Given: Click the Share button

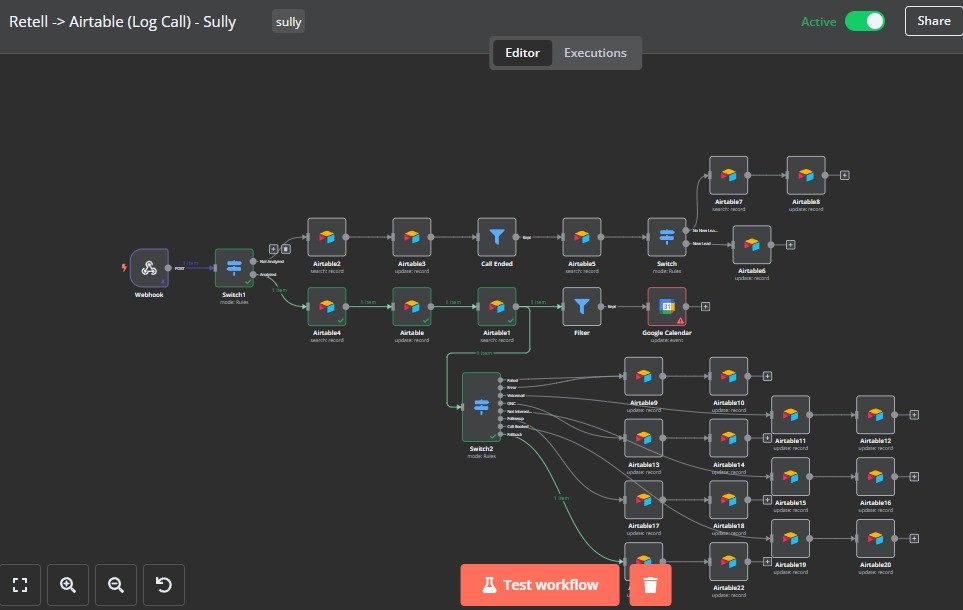Looking at the screenshot, I should [934, 21].
